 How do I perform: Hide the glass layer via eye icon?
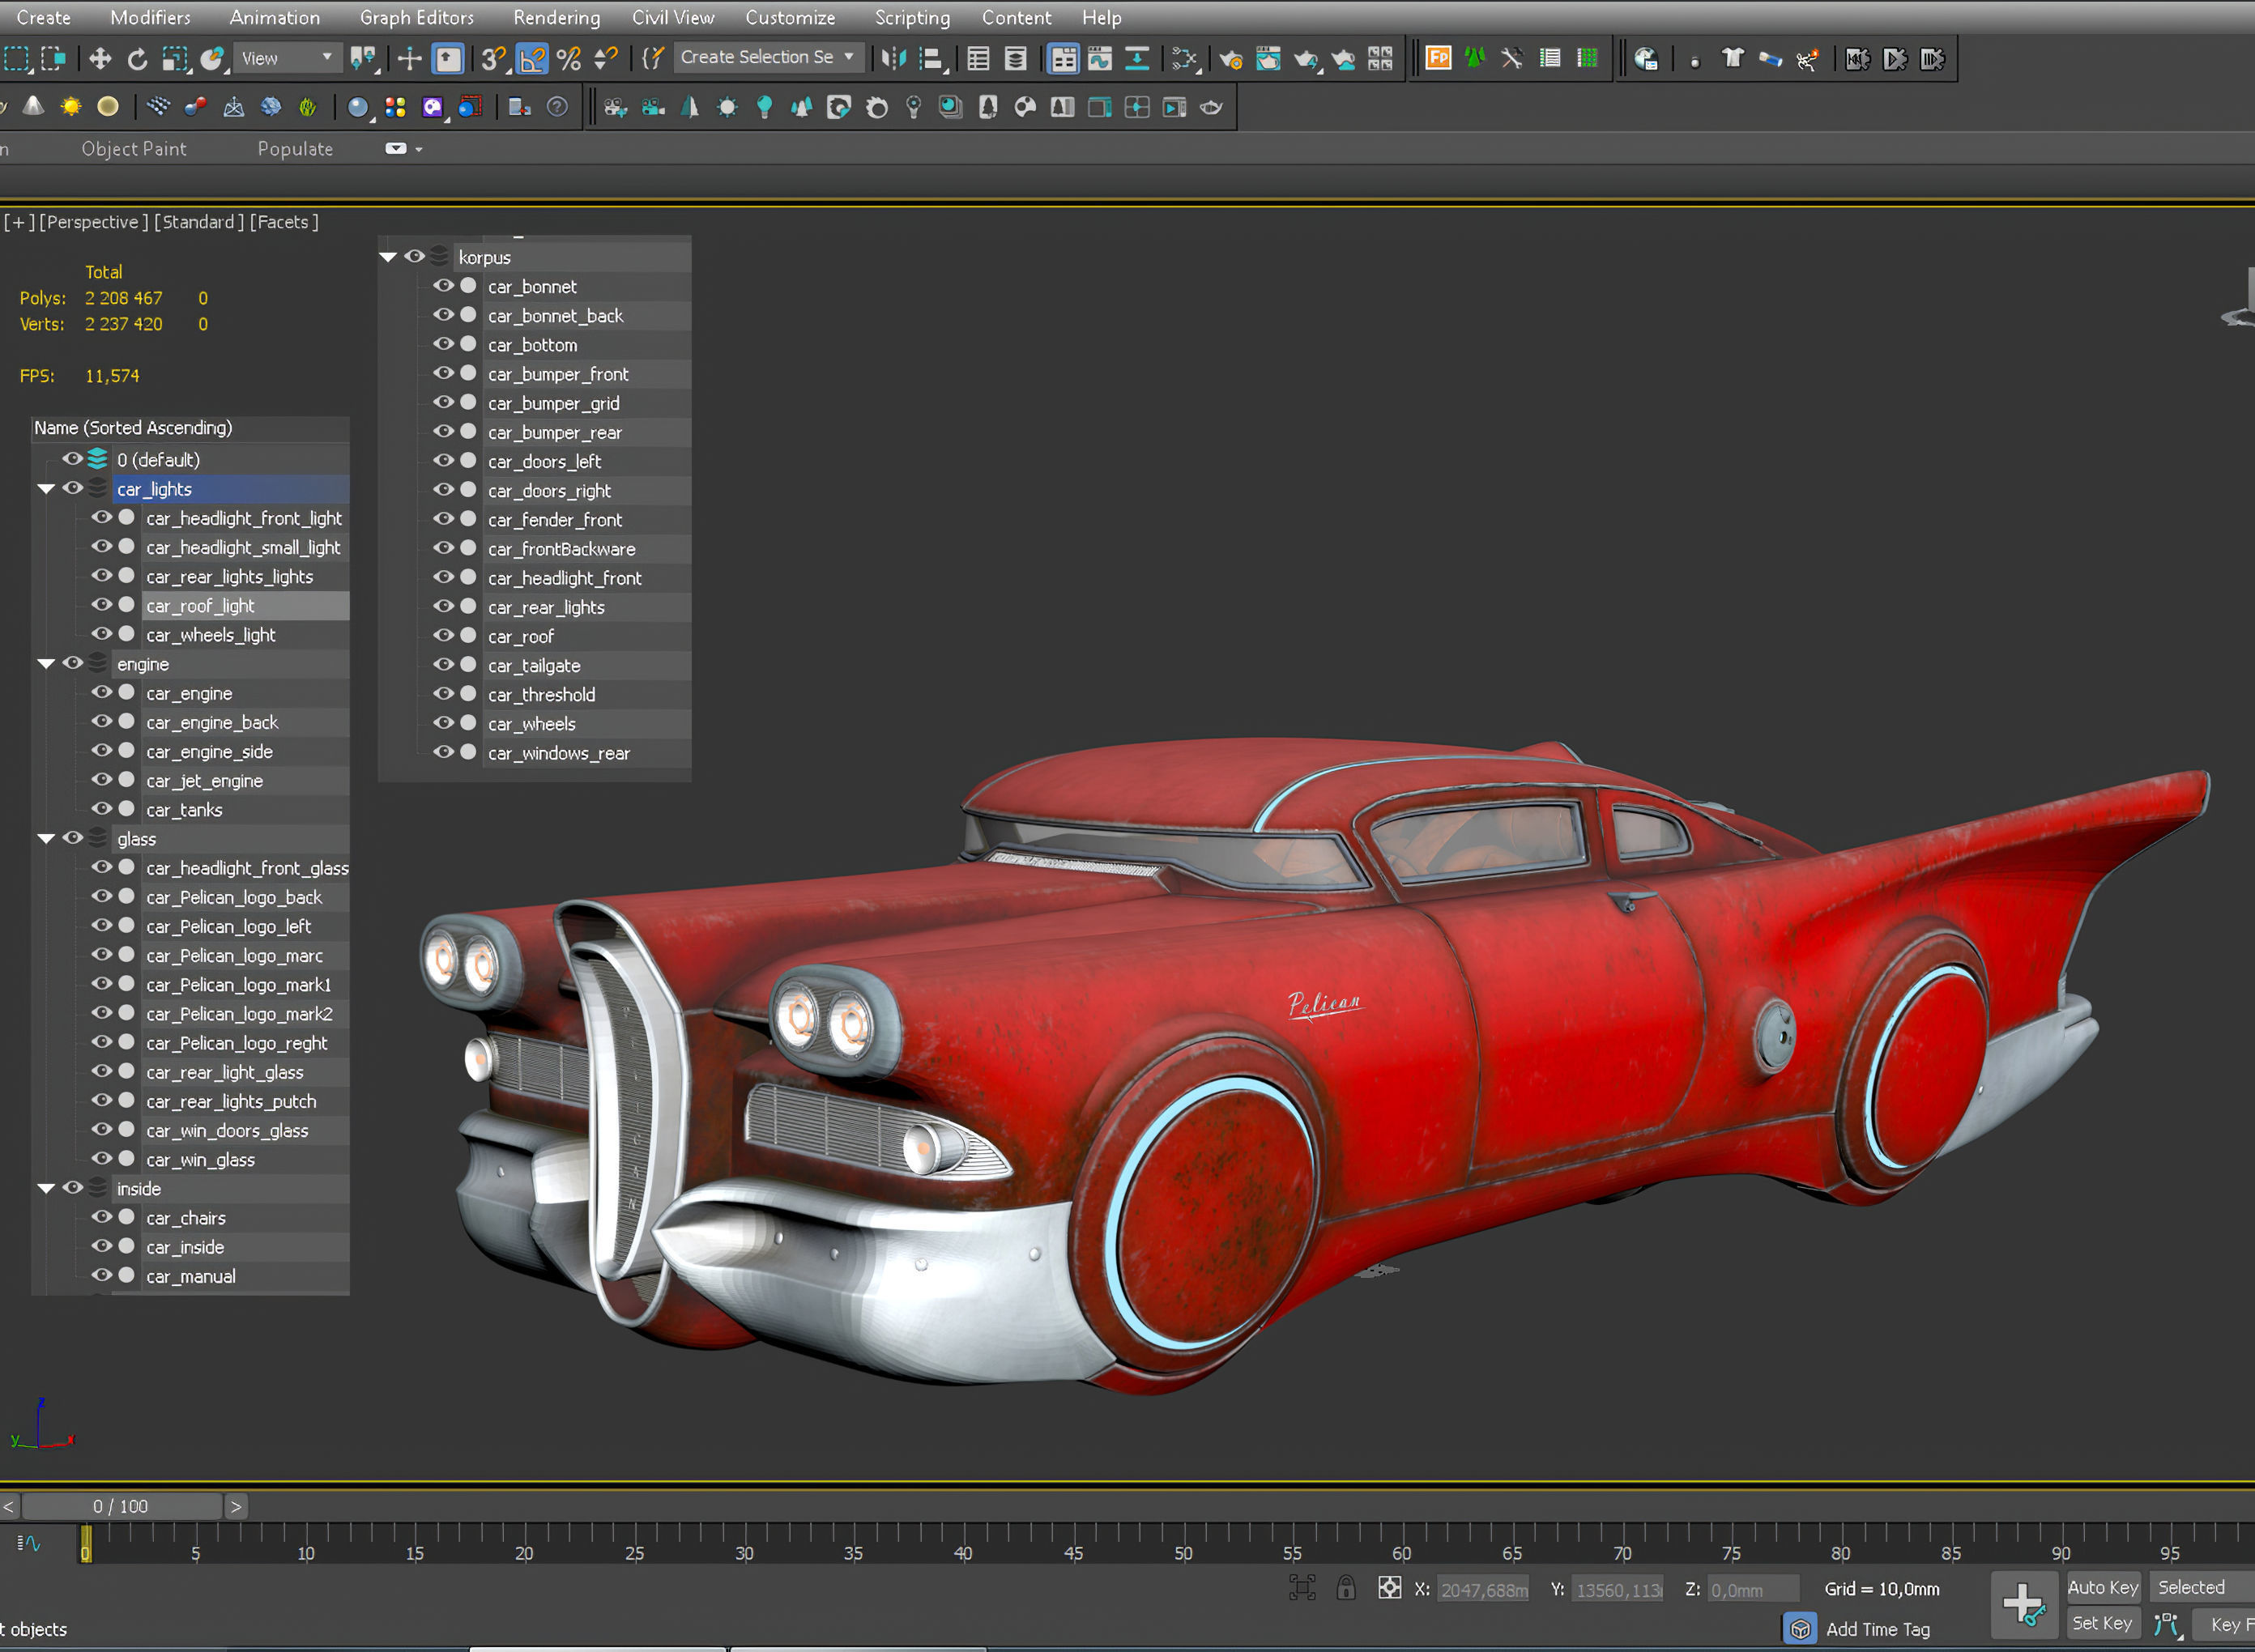(x=73, y=838)
